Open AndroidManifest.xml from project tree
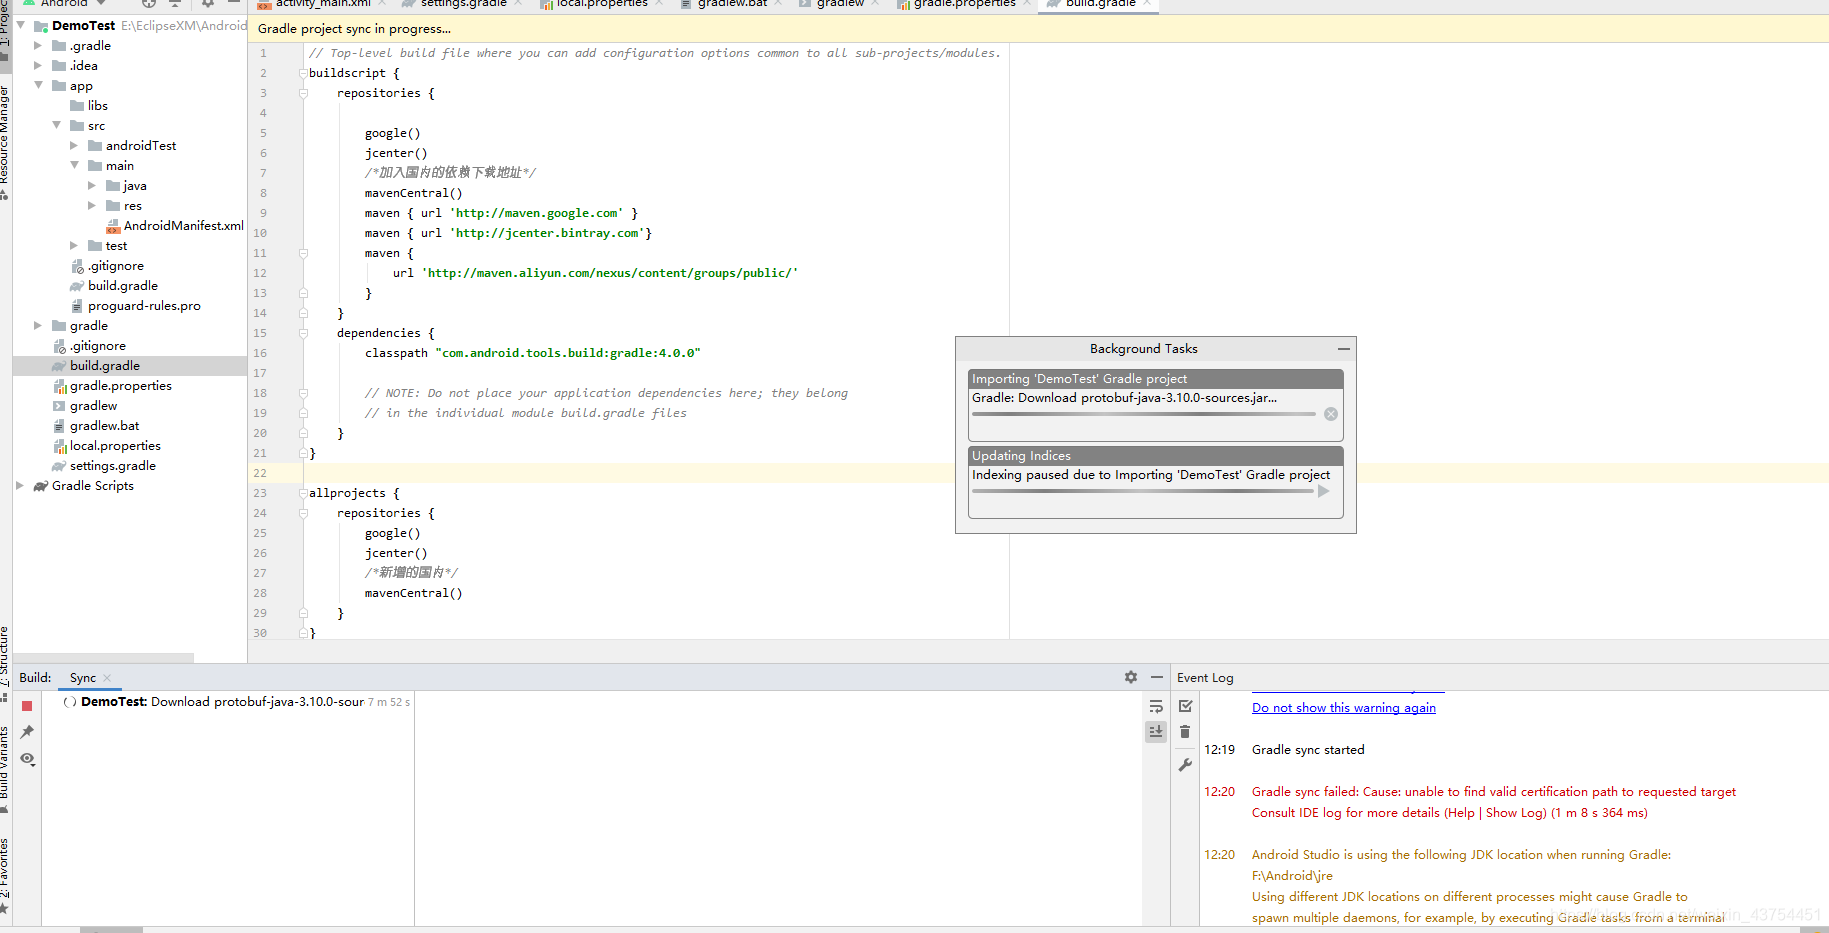 pyautogui.click(x=183, y=226)
